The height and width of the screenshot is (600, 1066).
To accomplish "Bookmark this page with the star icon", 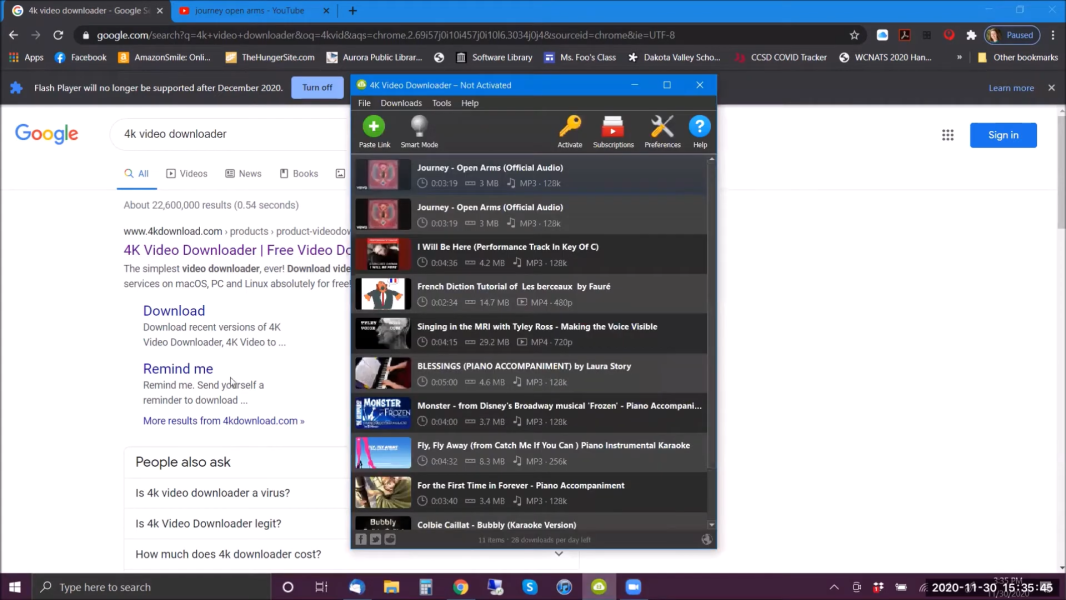I will point(855,35).
